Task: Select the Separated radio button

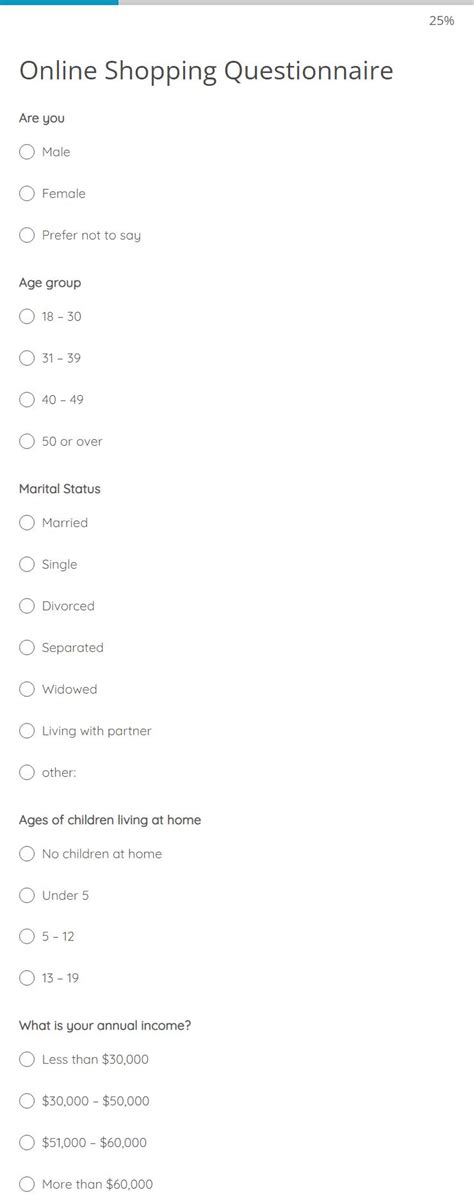Action: point(27,648)
